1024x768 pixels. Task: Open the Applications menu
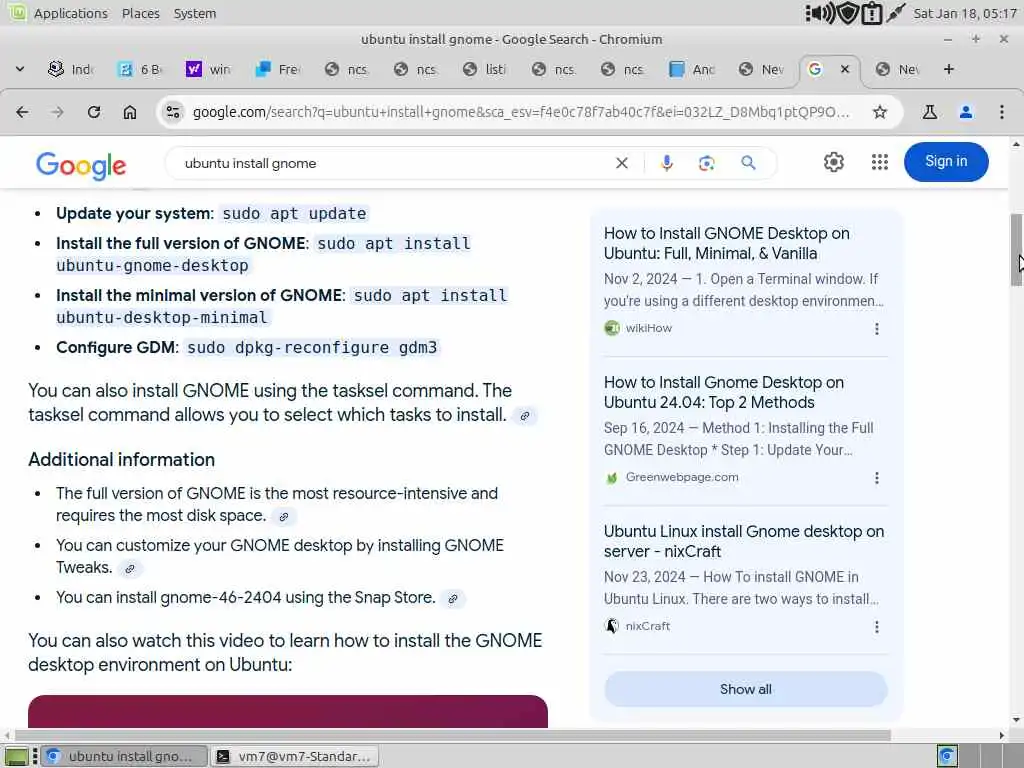point(71,13)
